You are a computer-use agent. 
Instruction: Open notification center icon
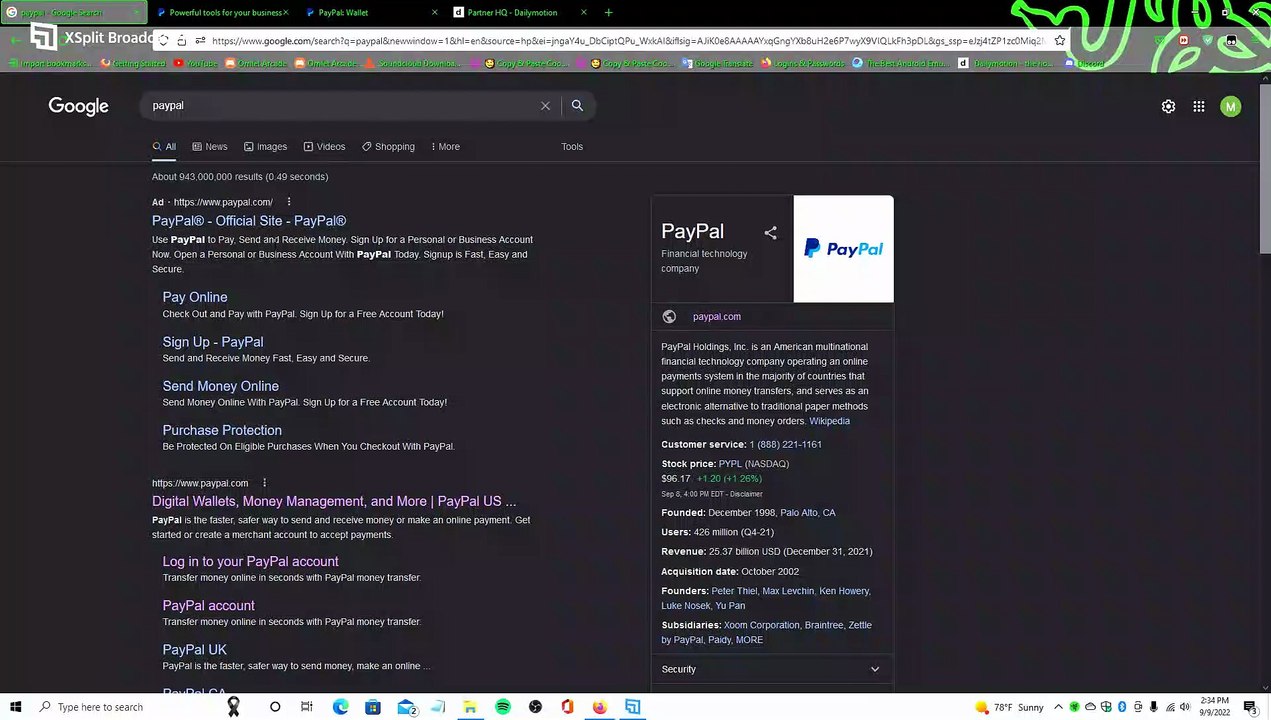pyautogui.click(x=1250, y=707)
